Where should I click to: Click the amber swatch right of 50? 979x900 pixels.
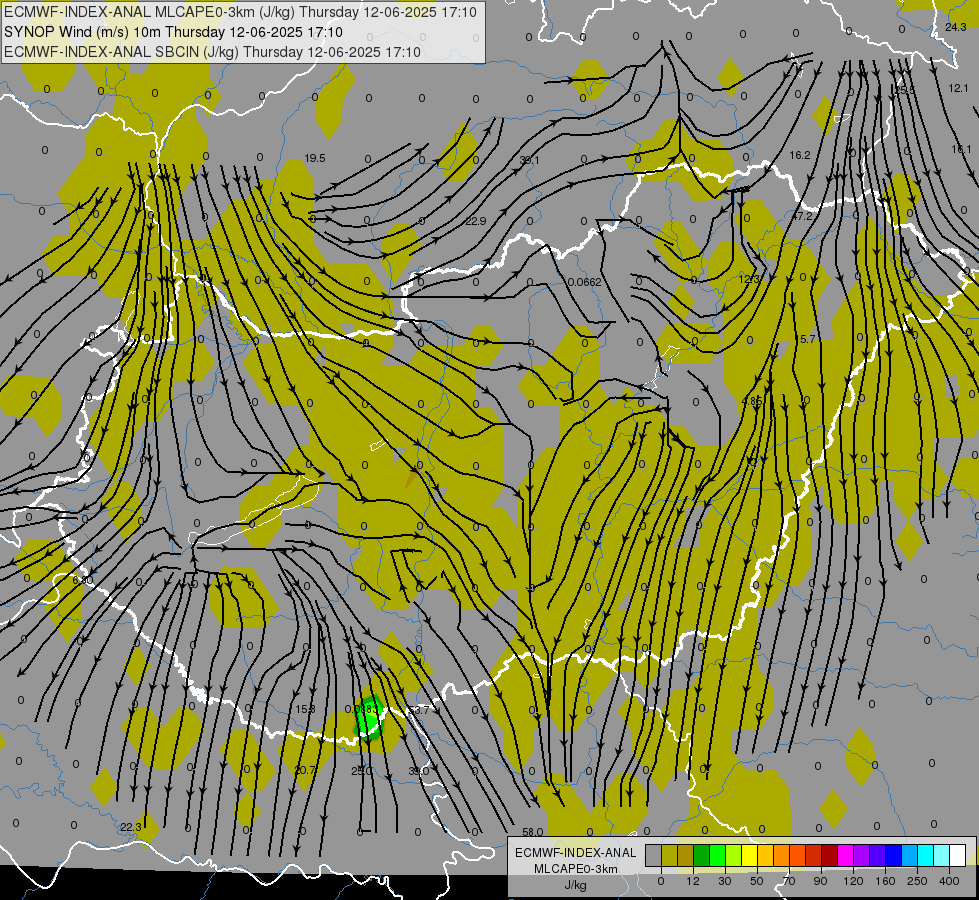coord(765,855)
